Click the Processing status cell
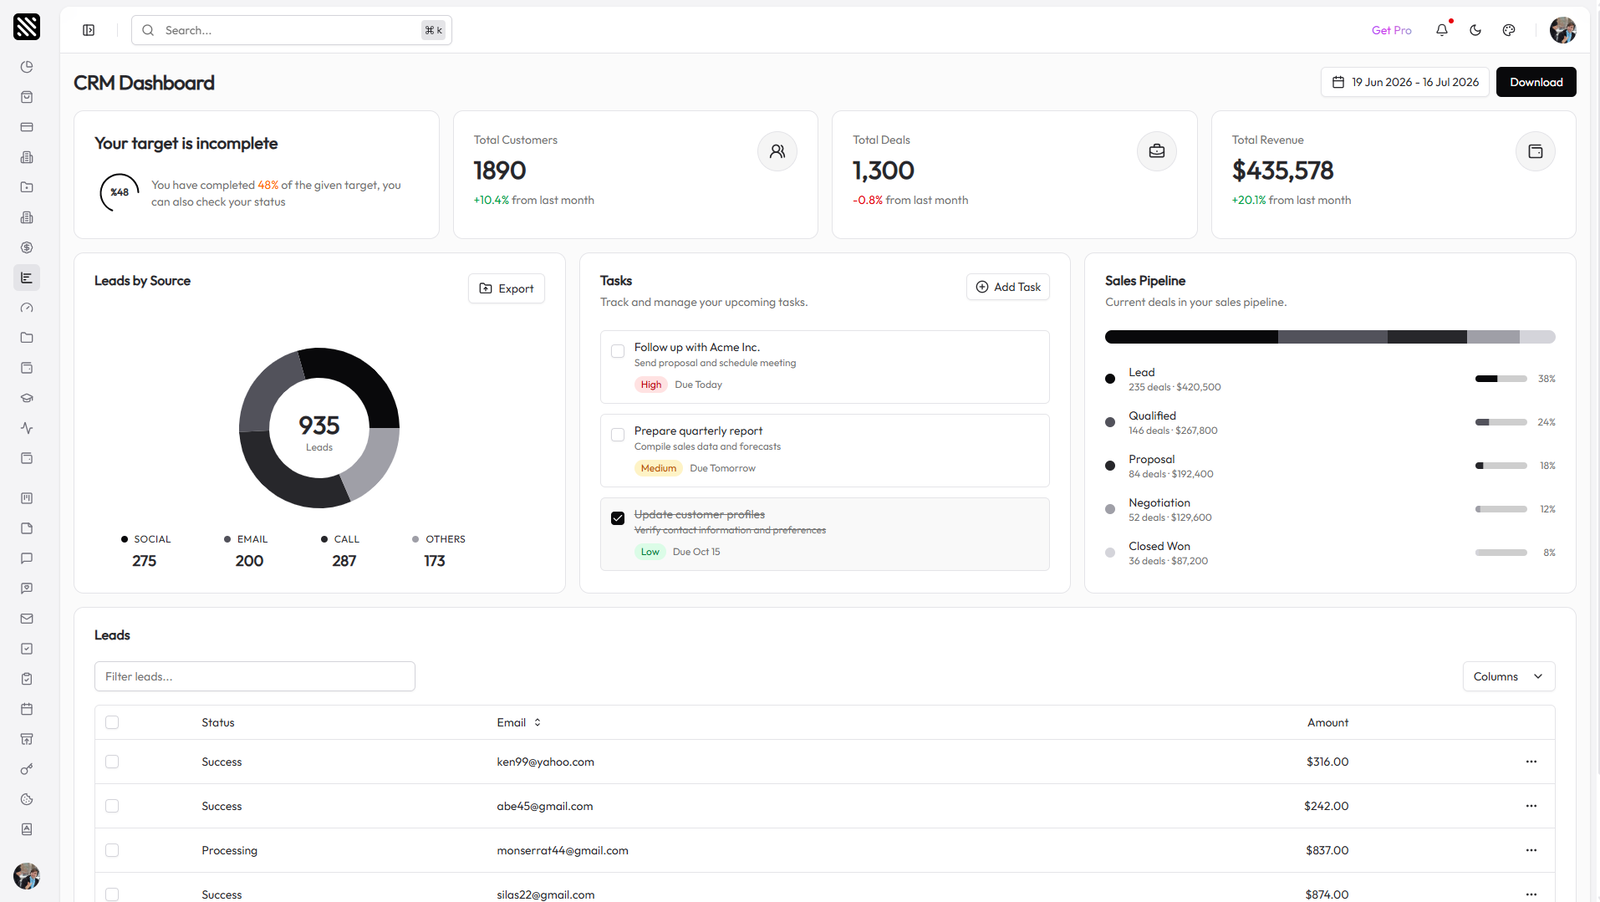 point(229,850)
